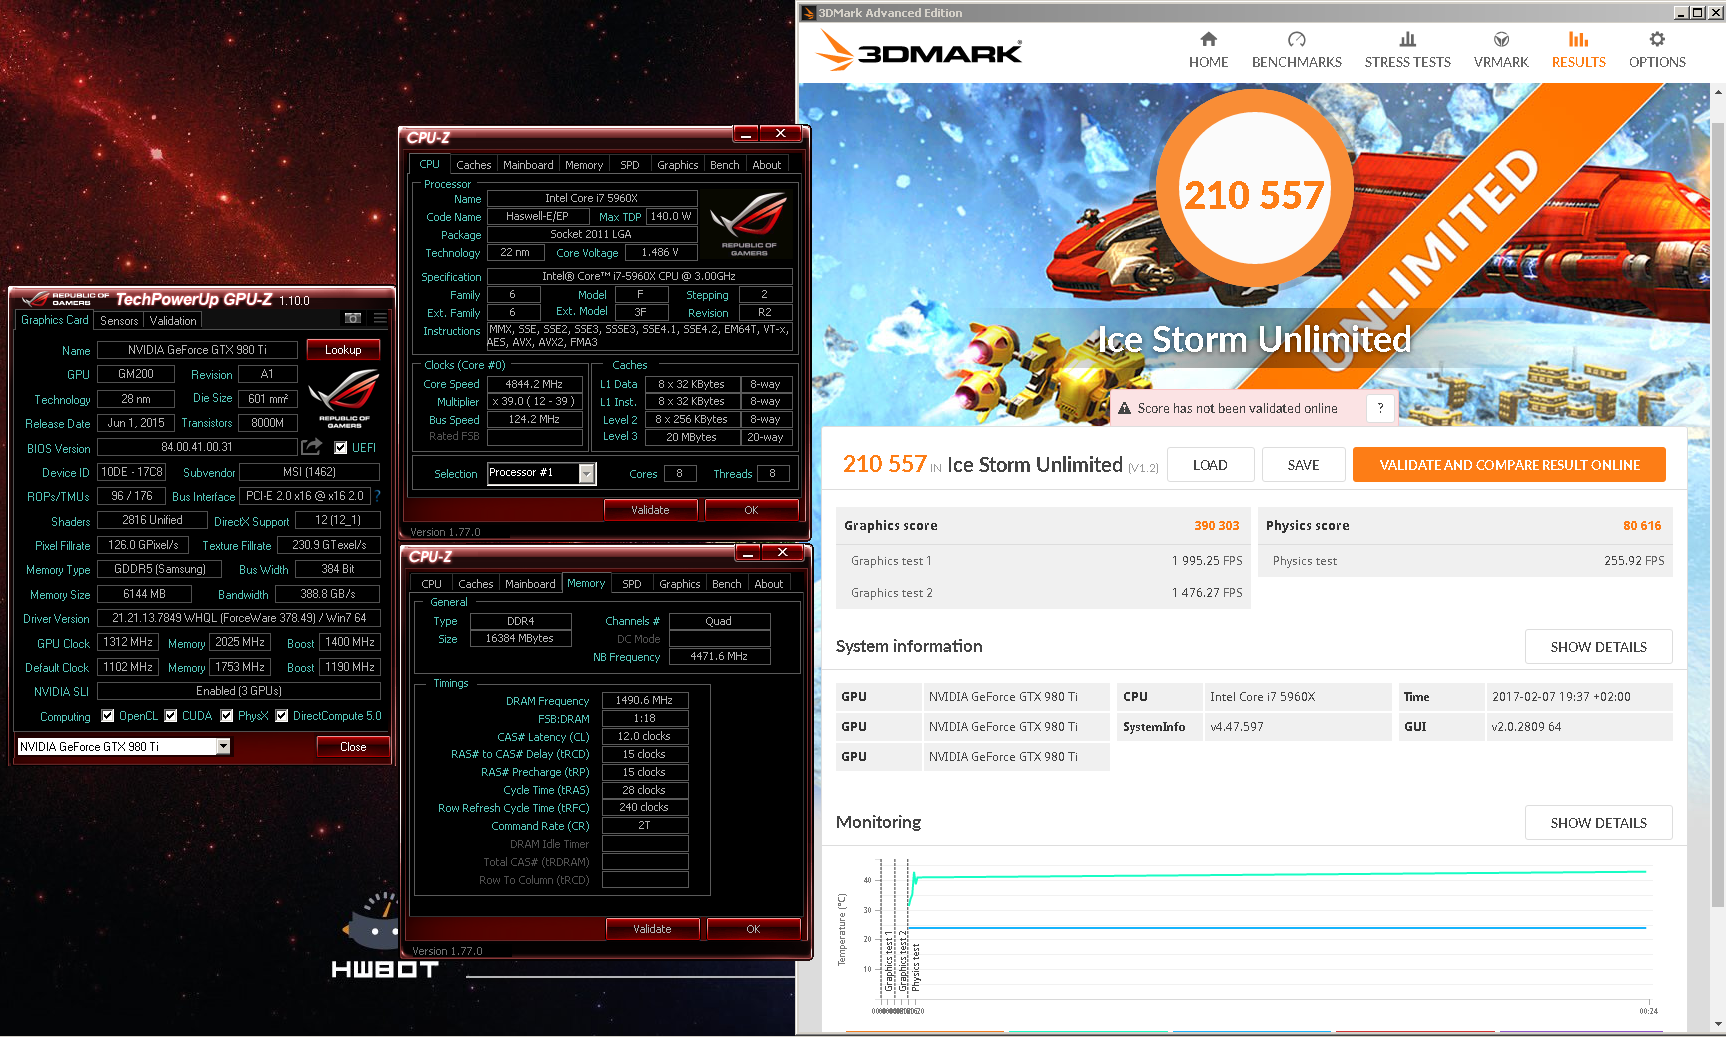Select the RESULTS section icon

click(1578, 39)
